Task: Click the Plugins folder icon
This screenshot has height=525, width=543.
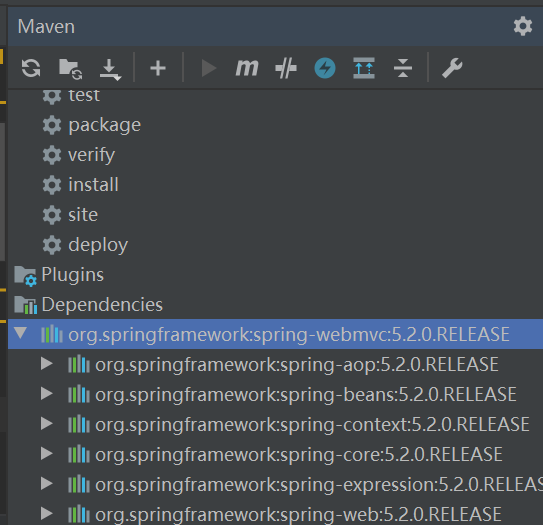Action: [25, 276]
